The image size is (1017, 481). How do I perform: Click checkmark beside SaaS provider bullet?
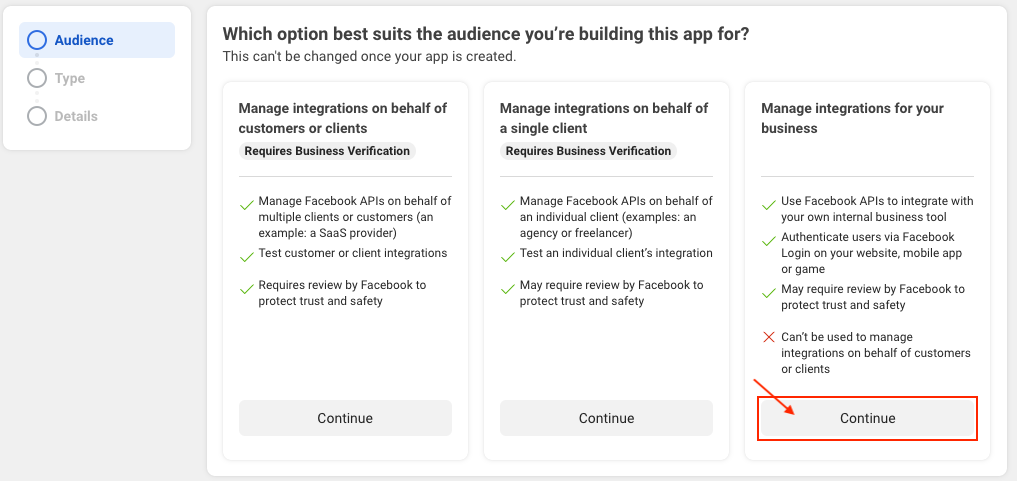click(246, 205)
